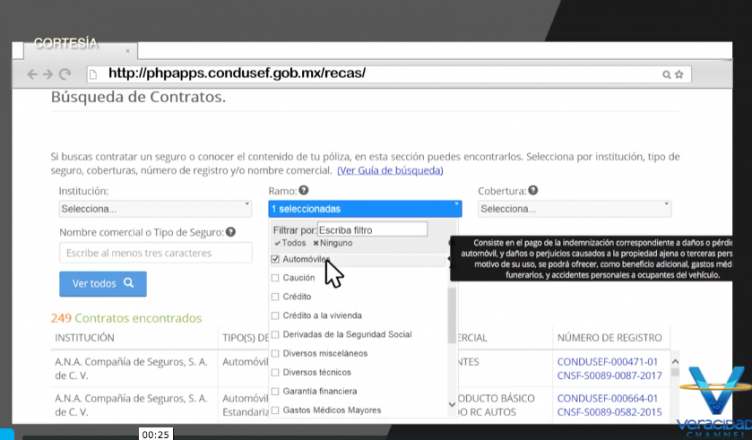Uncheck the Automóviles checkbox

(x=275, y=259)
